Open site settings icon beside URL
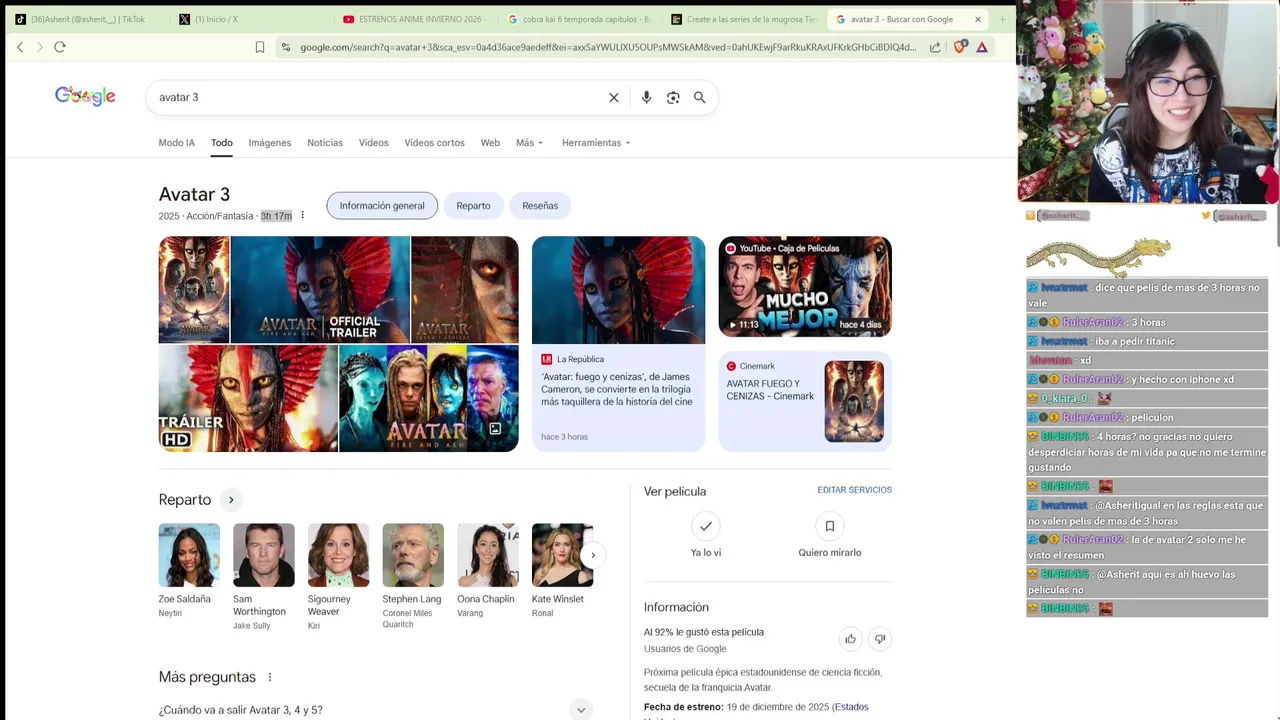 pyautogui.click(x=286, y=47)
